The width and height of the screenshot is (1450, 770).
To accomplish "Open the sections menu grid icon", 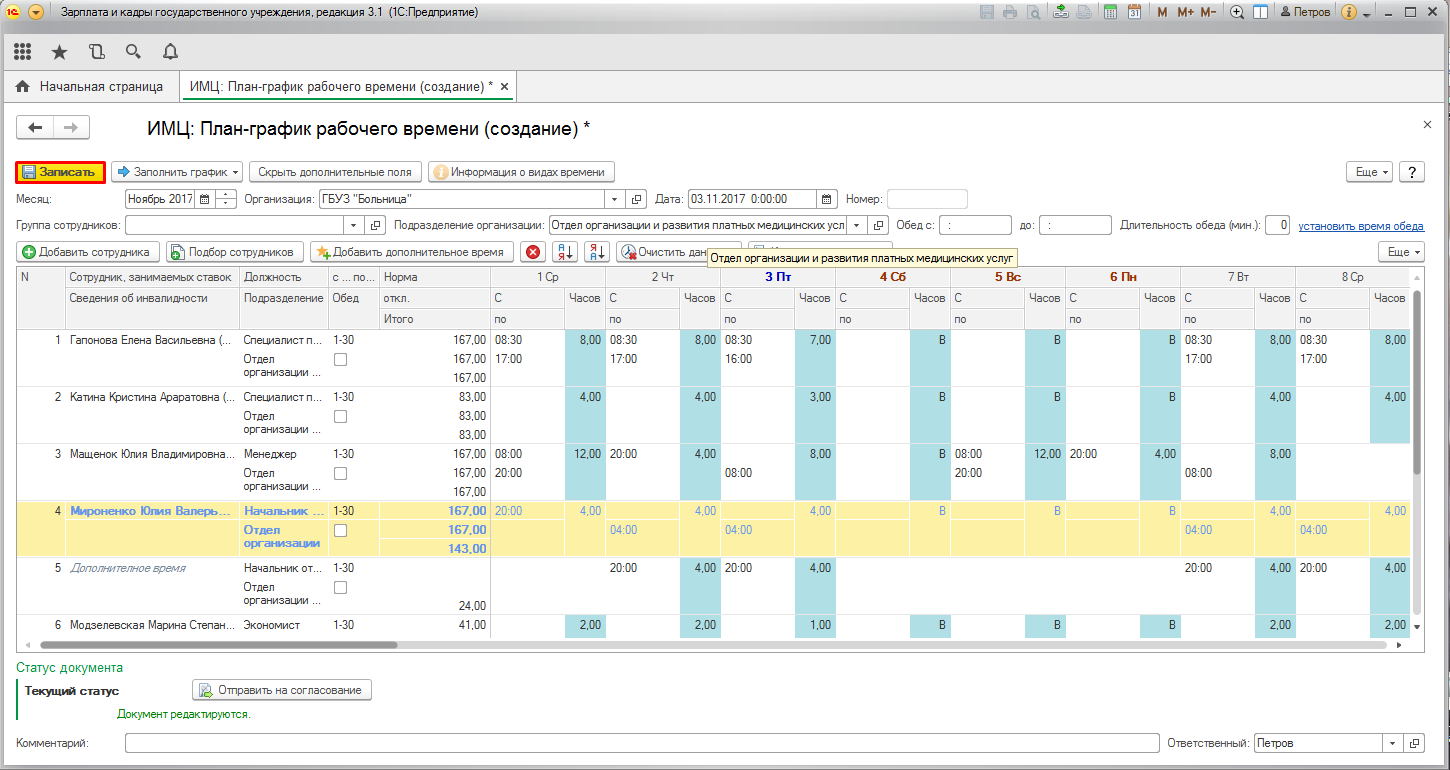I will click(23, 51).
